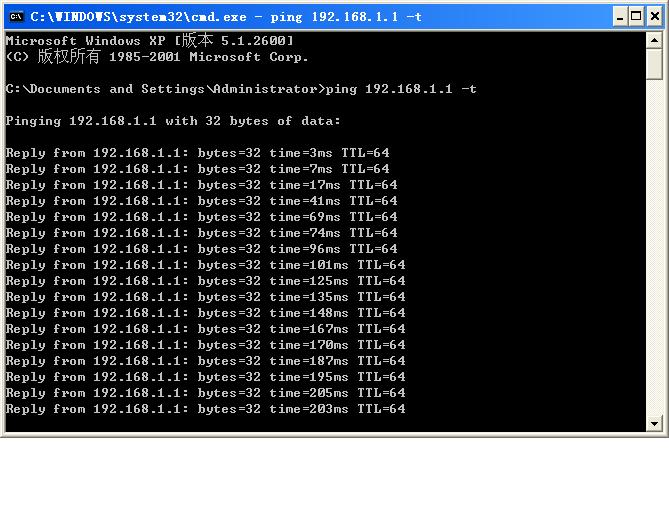Select the reply line with time=3ms

pos(198,153)
